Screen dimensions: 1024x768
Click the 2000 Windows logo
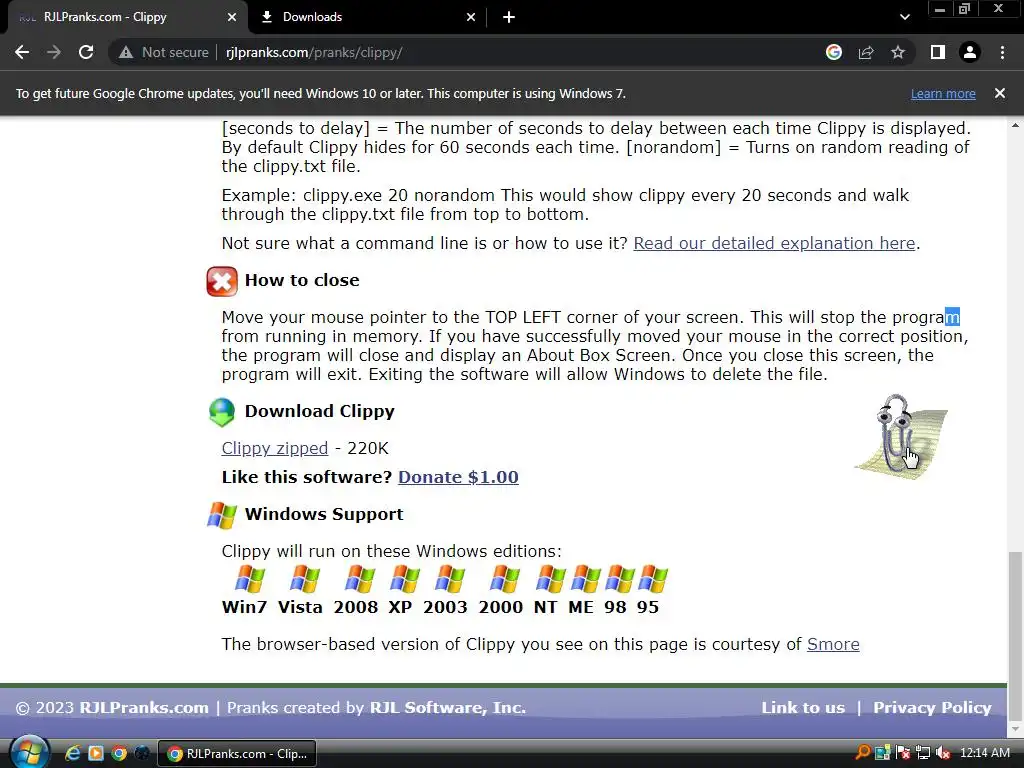[x=505, y=579]
